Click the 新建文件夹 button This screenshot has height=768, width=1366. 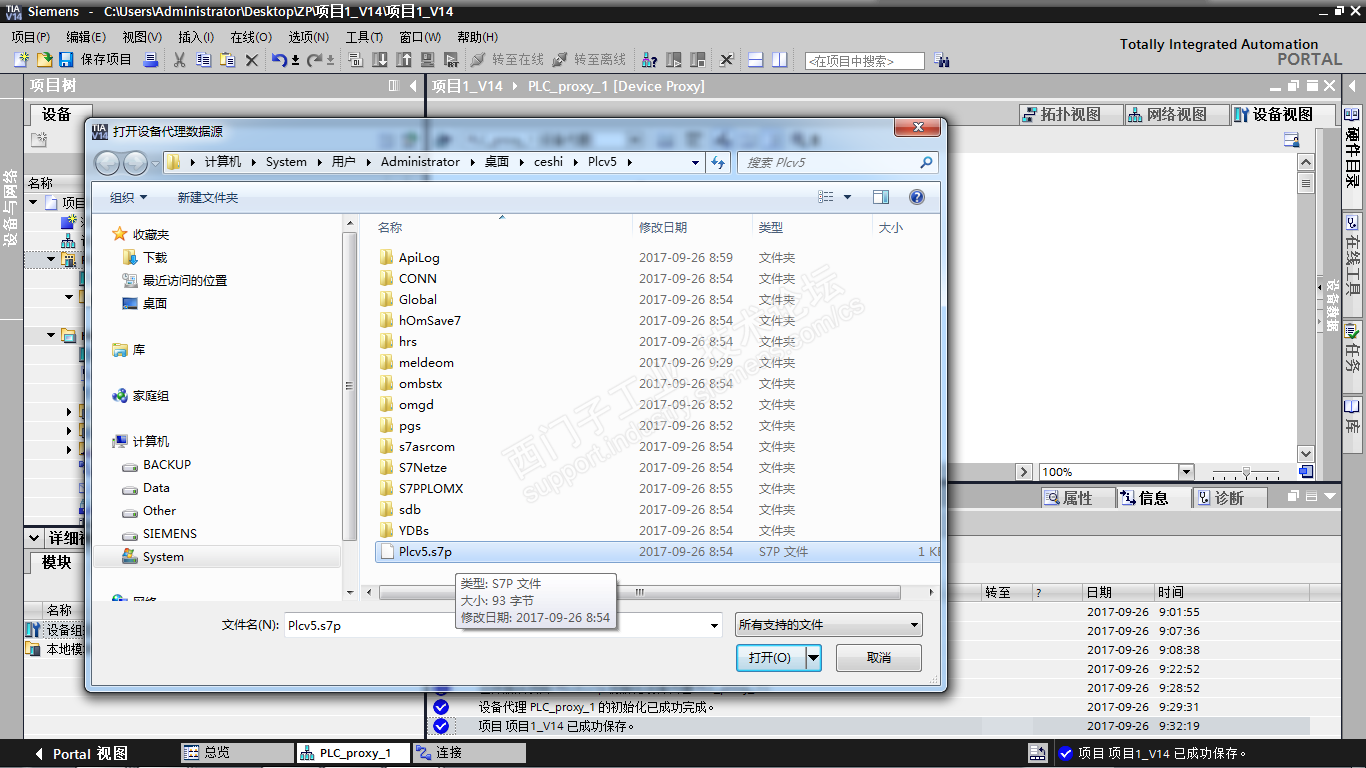click(208, 198)
